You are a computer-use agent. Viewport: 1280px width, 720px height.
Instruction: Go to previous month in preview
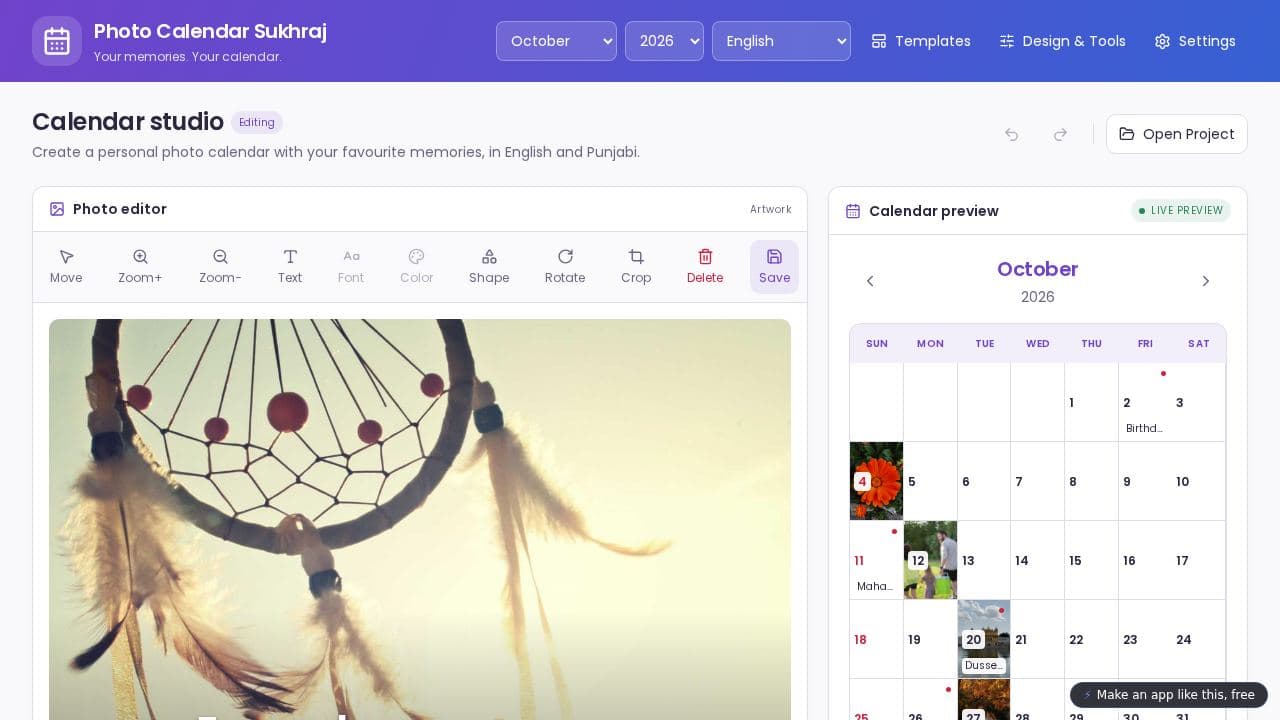(x=870, y=281)
